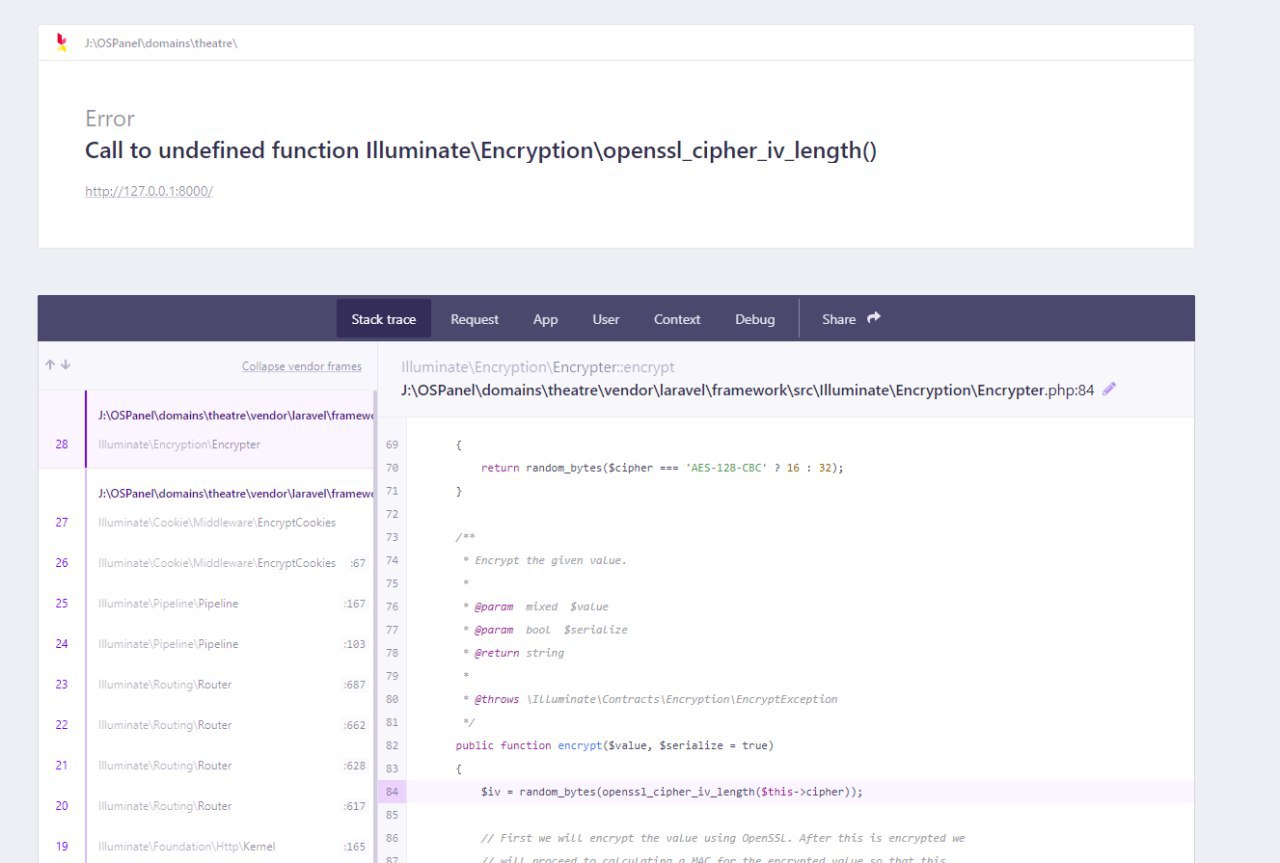
Task: Click the @param bool $serialize comment line
Action: 545,630
